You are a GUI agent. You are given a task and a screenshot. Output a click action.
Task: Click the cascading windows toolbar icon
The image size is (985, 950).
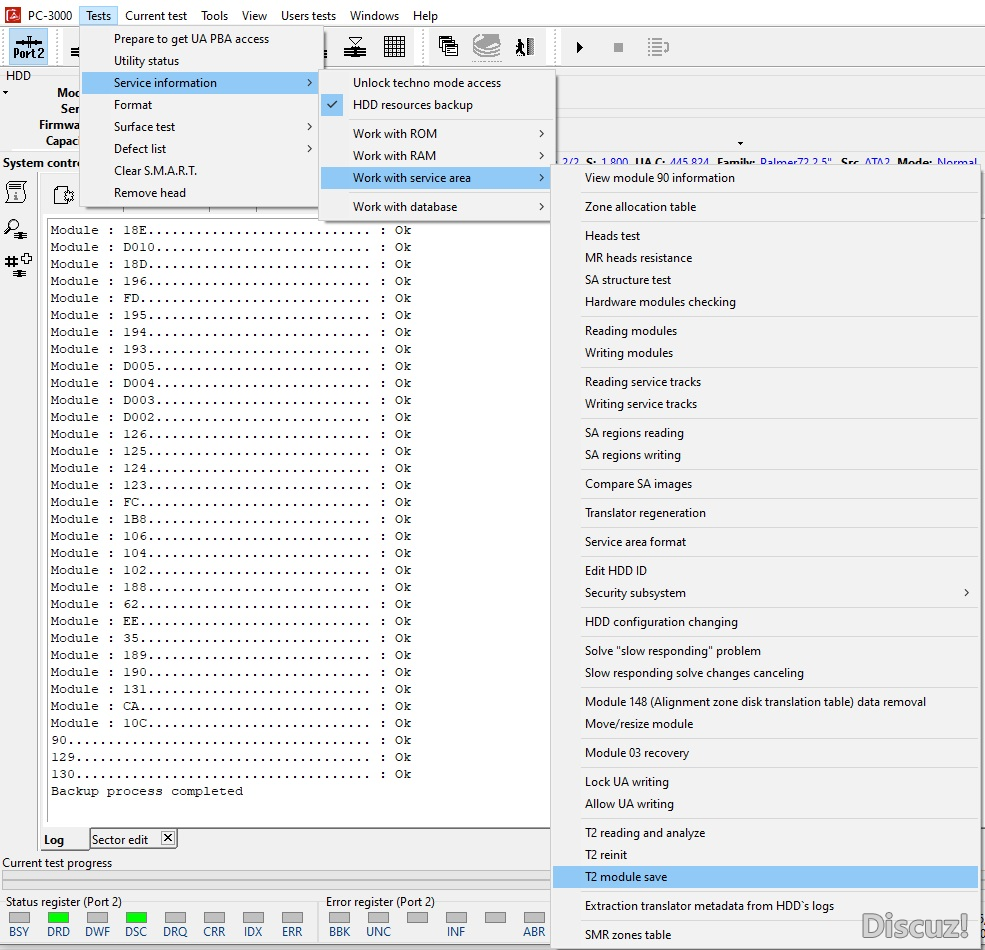pyautogui.click(x=448, y=46)
